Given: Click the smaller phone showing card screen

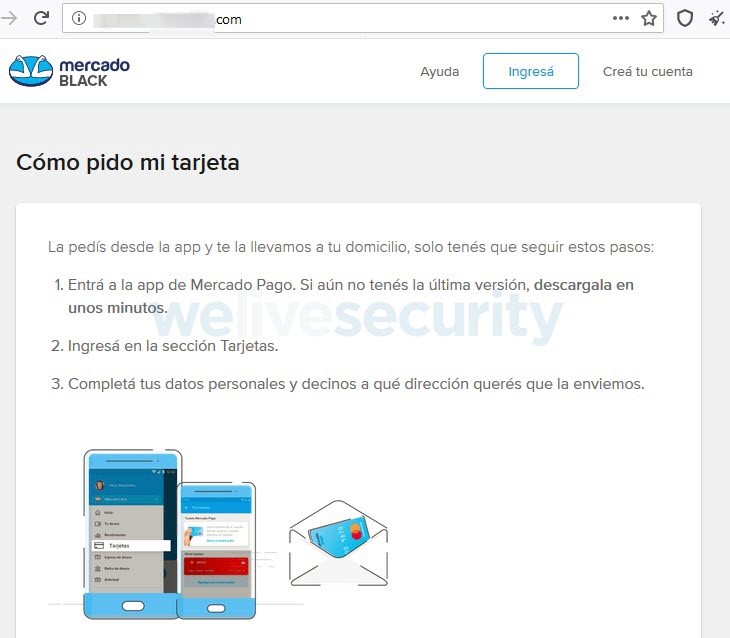Looking at the screenshot, I should (x=216, y=550).
